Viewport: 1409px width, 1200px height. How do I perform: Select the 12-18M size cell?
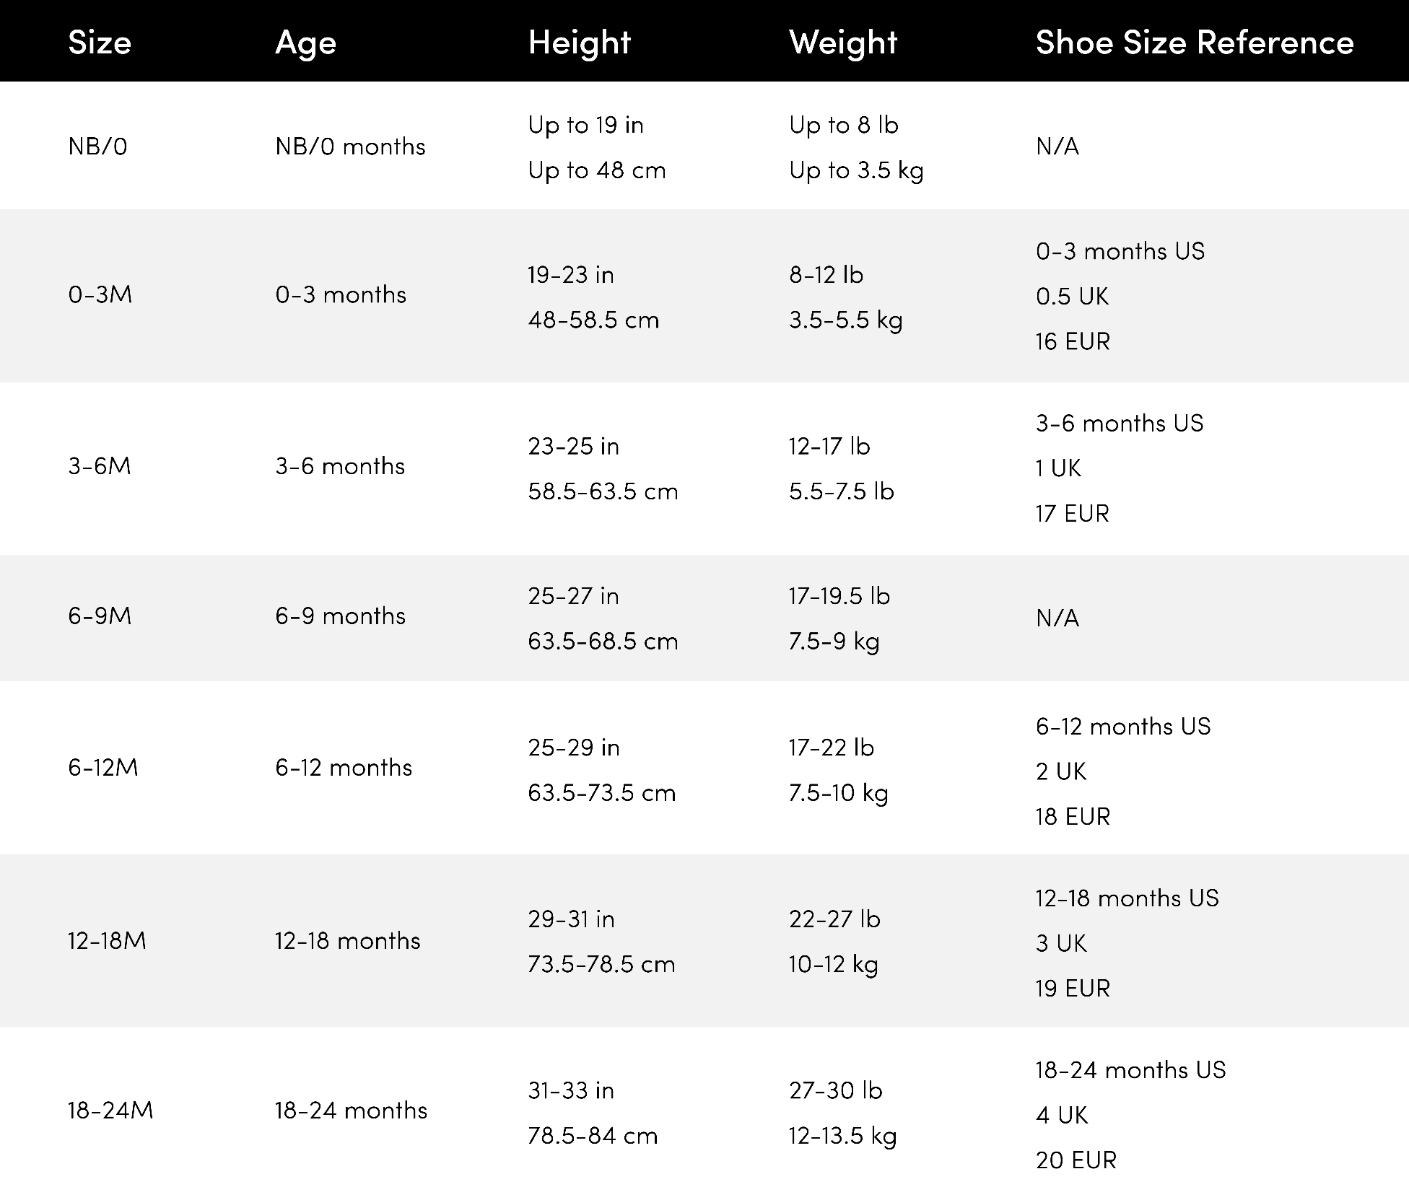tap(107, 941)
